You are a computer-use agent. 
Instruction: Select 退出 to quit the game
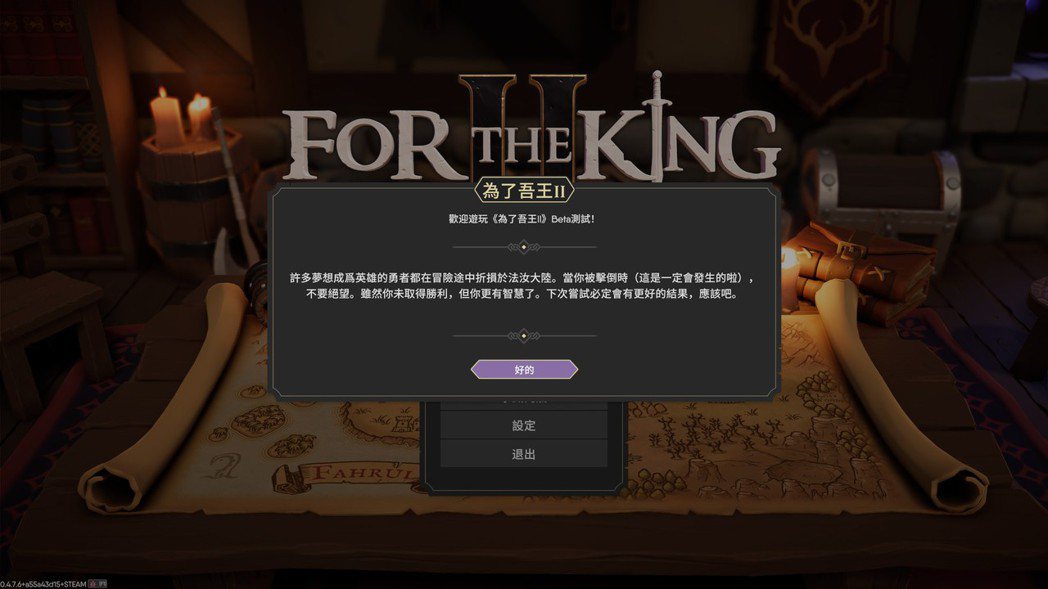[x=524, y=454]
